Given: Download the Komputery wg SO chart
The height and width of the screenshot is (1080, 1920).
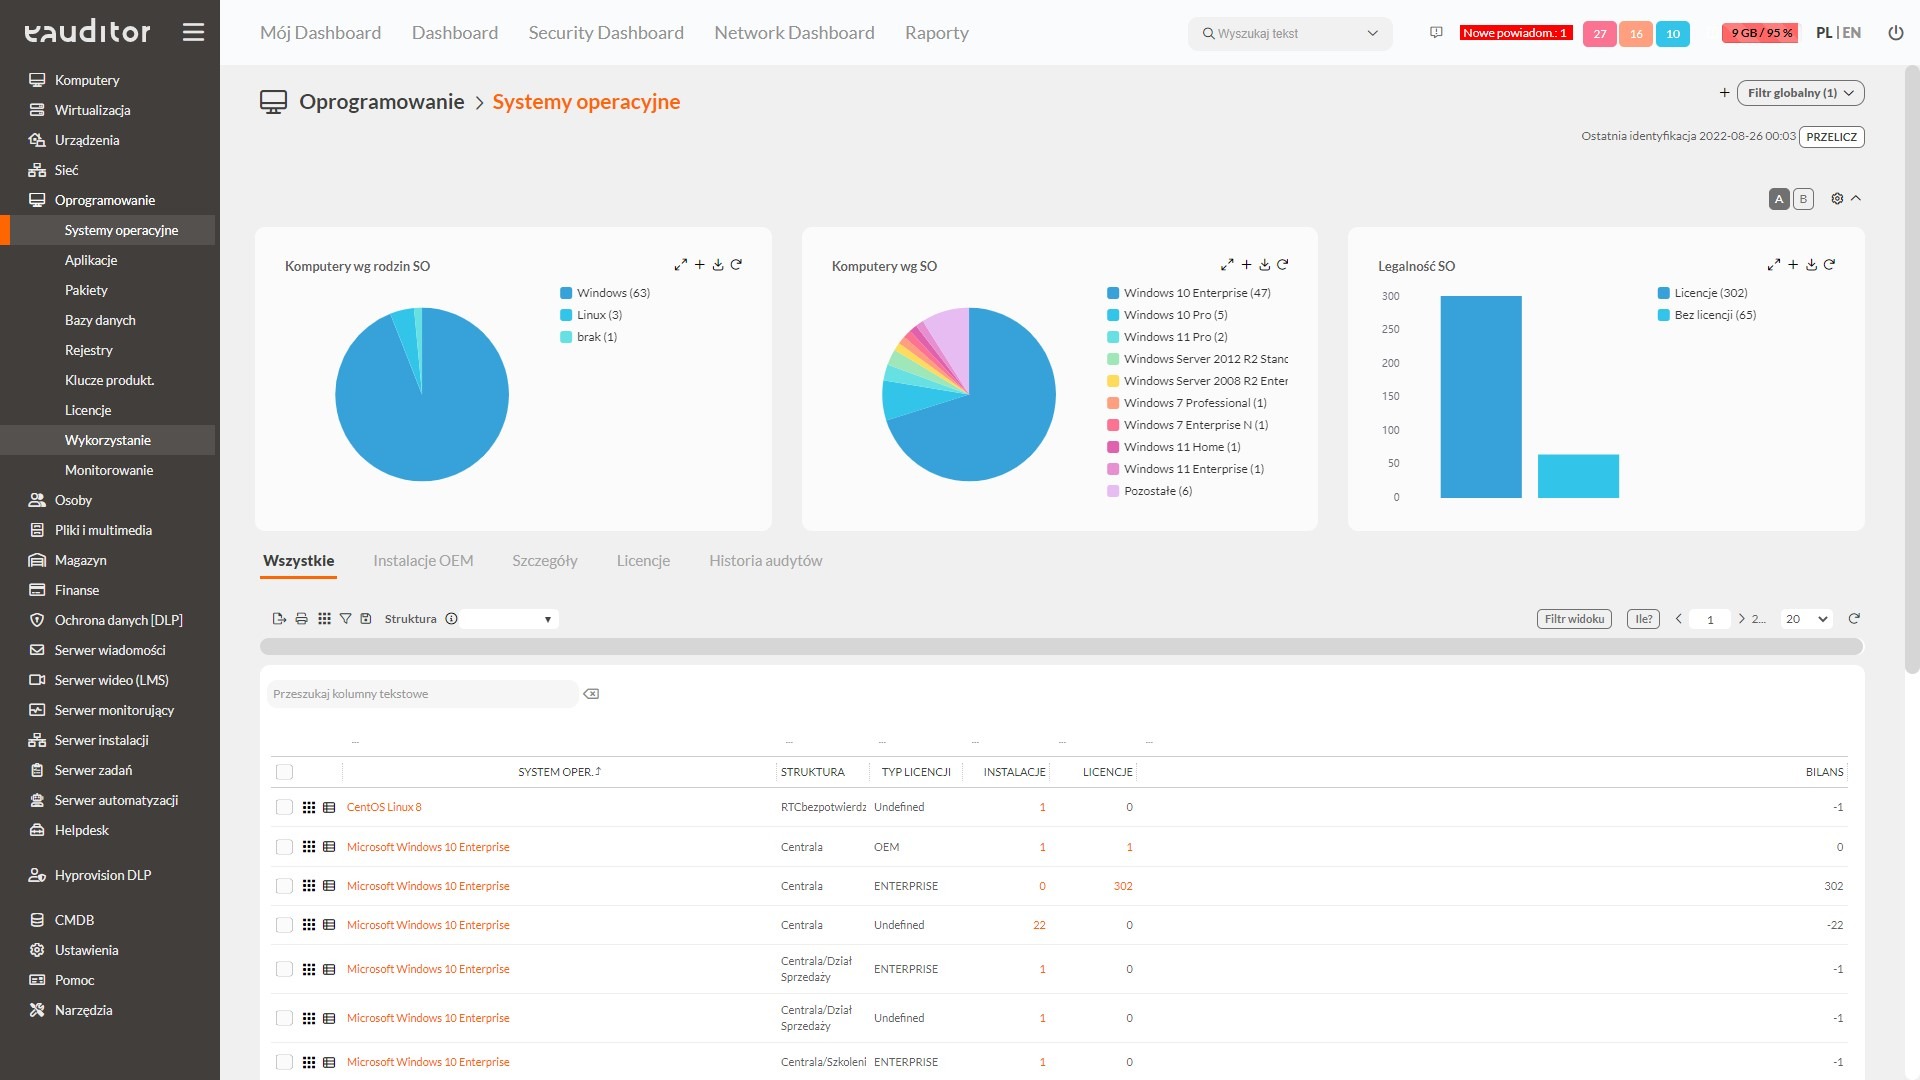Looking at the screenshot, I should [1265, 265].
